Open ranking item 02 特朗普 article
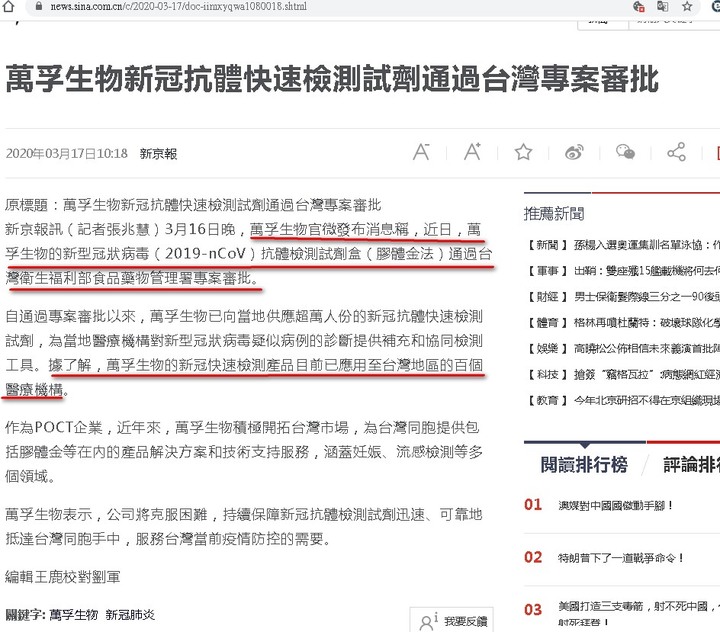 621,558
